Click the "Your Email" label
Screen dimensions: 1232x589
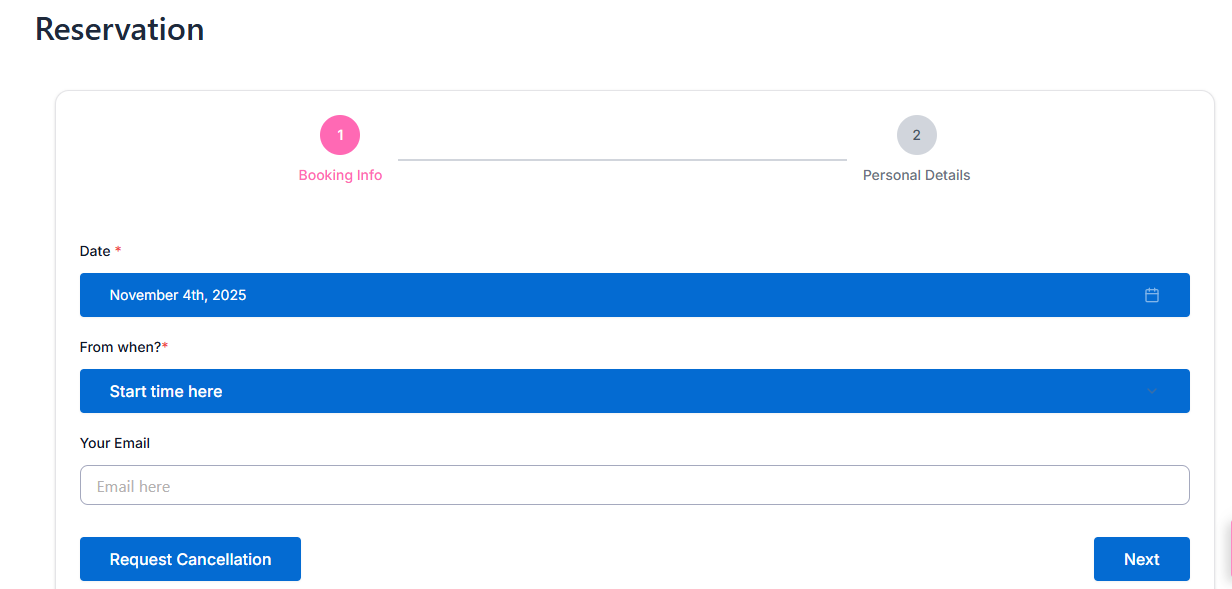click(115, 443)
